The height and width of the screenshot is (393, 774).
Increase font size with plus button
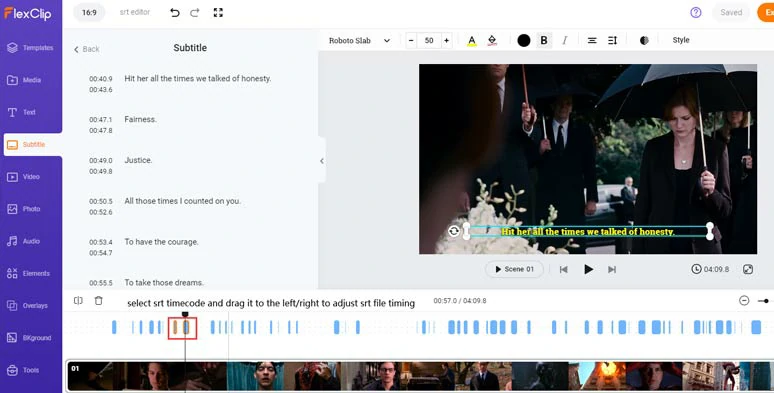pos(447,40)
